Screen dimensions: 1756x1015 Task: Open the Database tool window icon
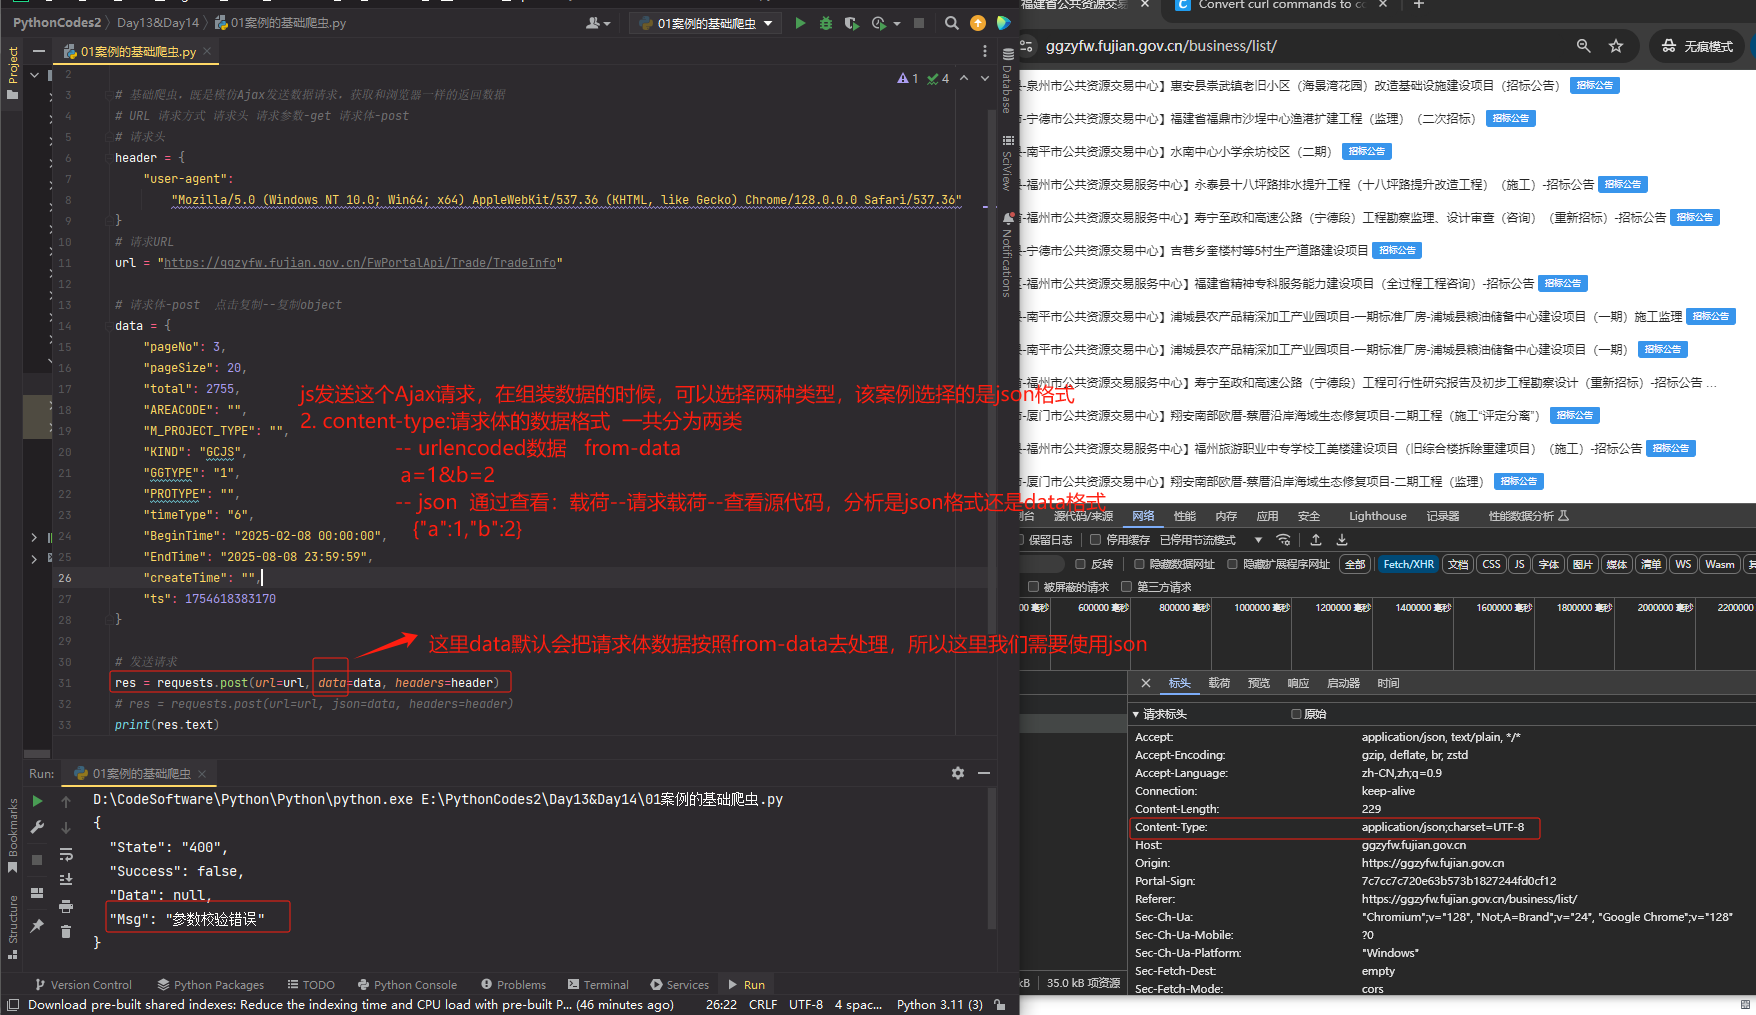[x=1008, y=55]
